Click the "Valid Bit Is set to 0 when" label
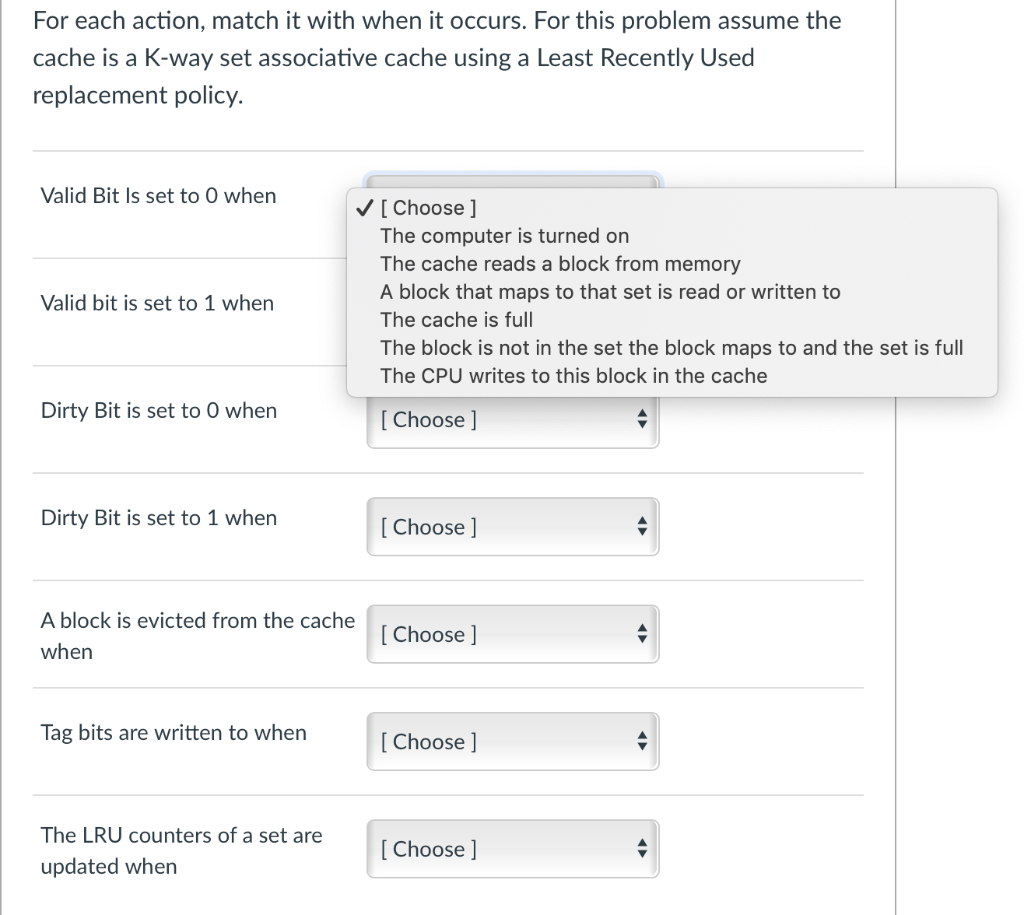This screenshot has width=1024, height=915. [x=157, y=196]
